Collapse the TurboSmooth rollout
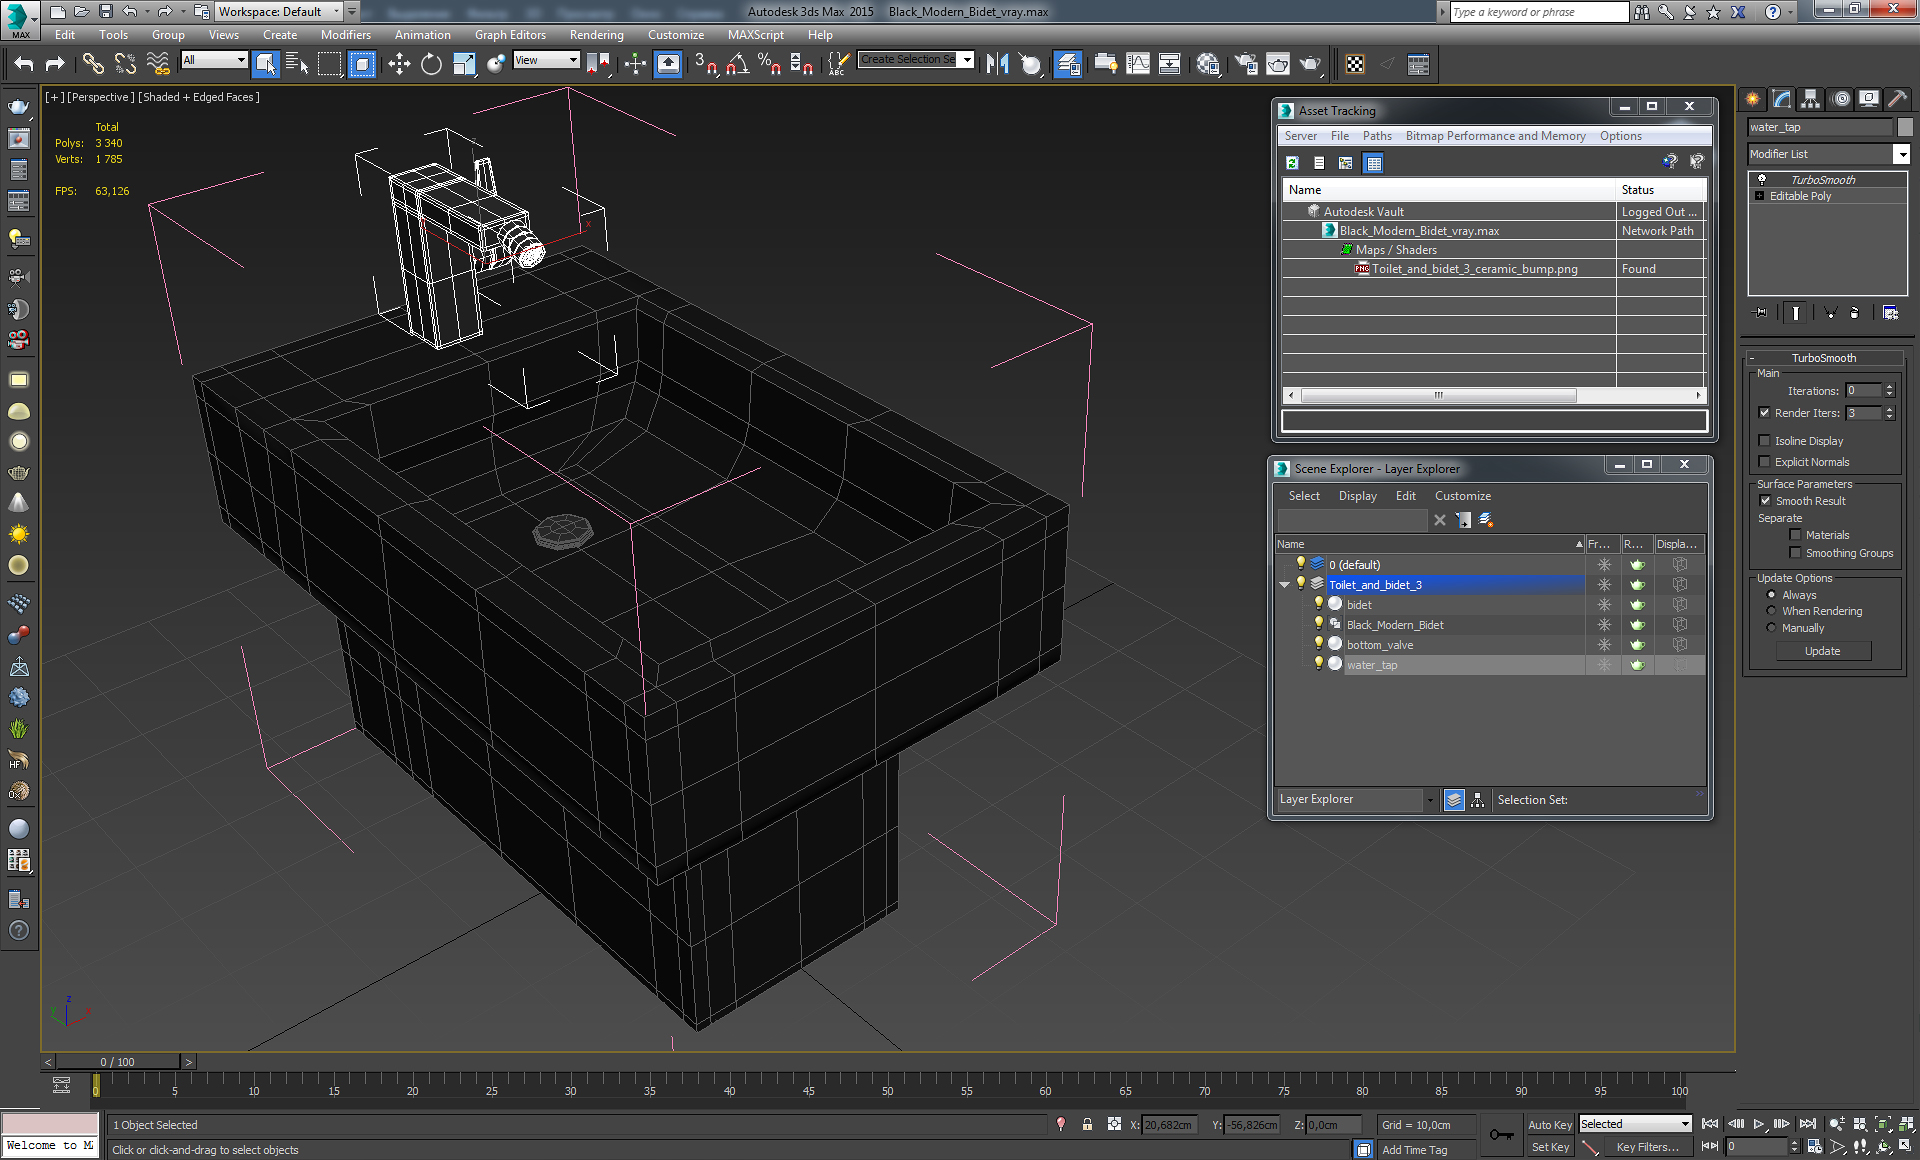The image size is (1920, 1160). click(x=1752, y=358)
